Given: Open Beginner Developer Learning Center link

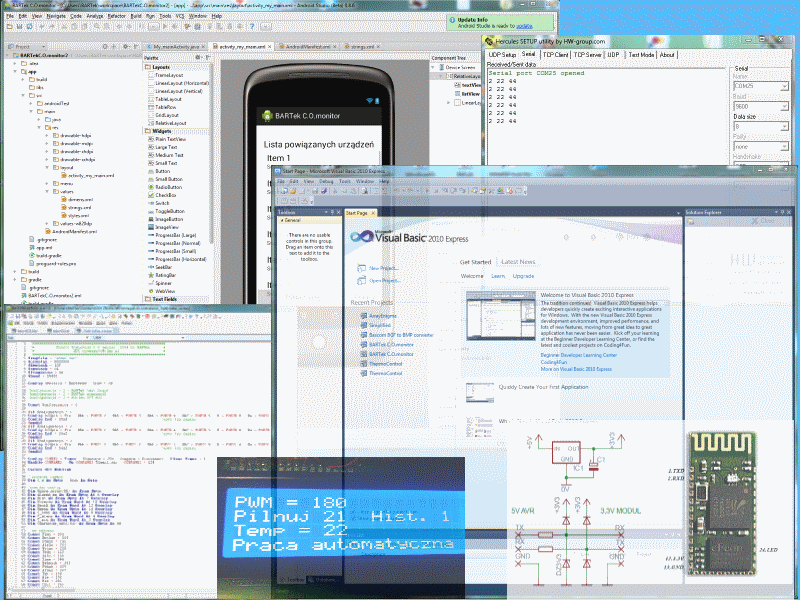Looking at the screenshot, I should click(579, 355).
